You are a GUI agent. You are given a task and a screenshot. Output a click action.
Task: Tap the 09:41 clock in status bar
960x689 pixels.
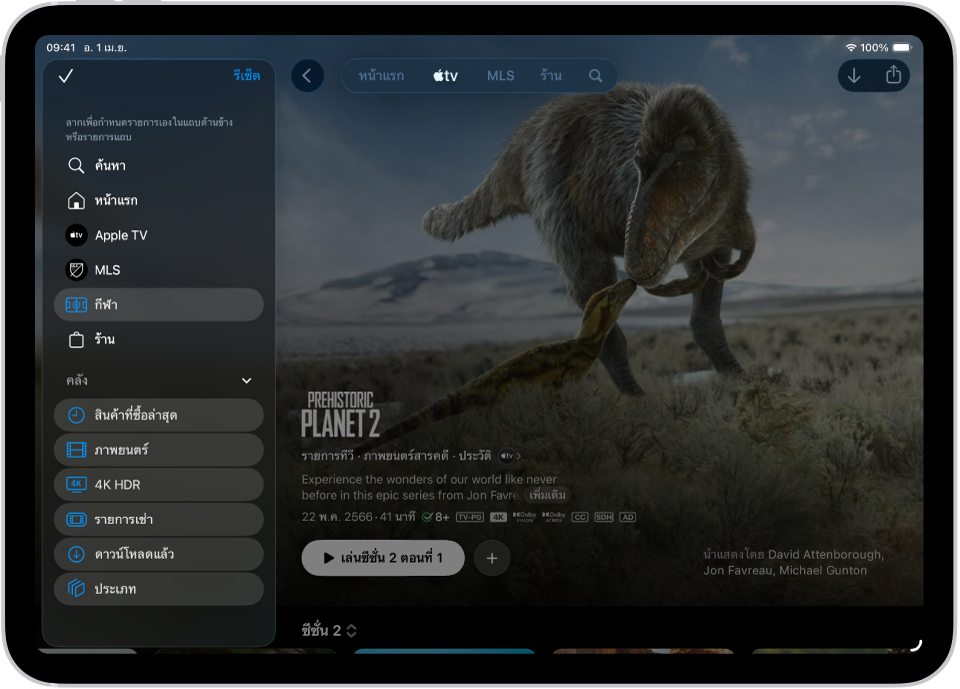pos(61,47)
